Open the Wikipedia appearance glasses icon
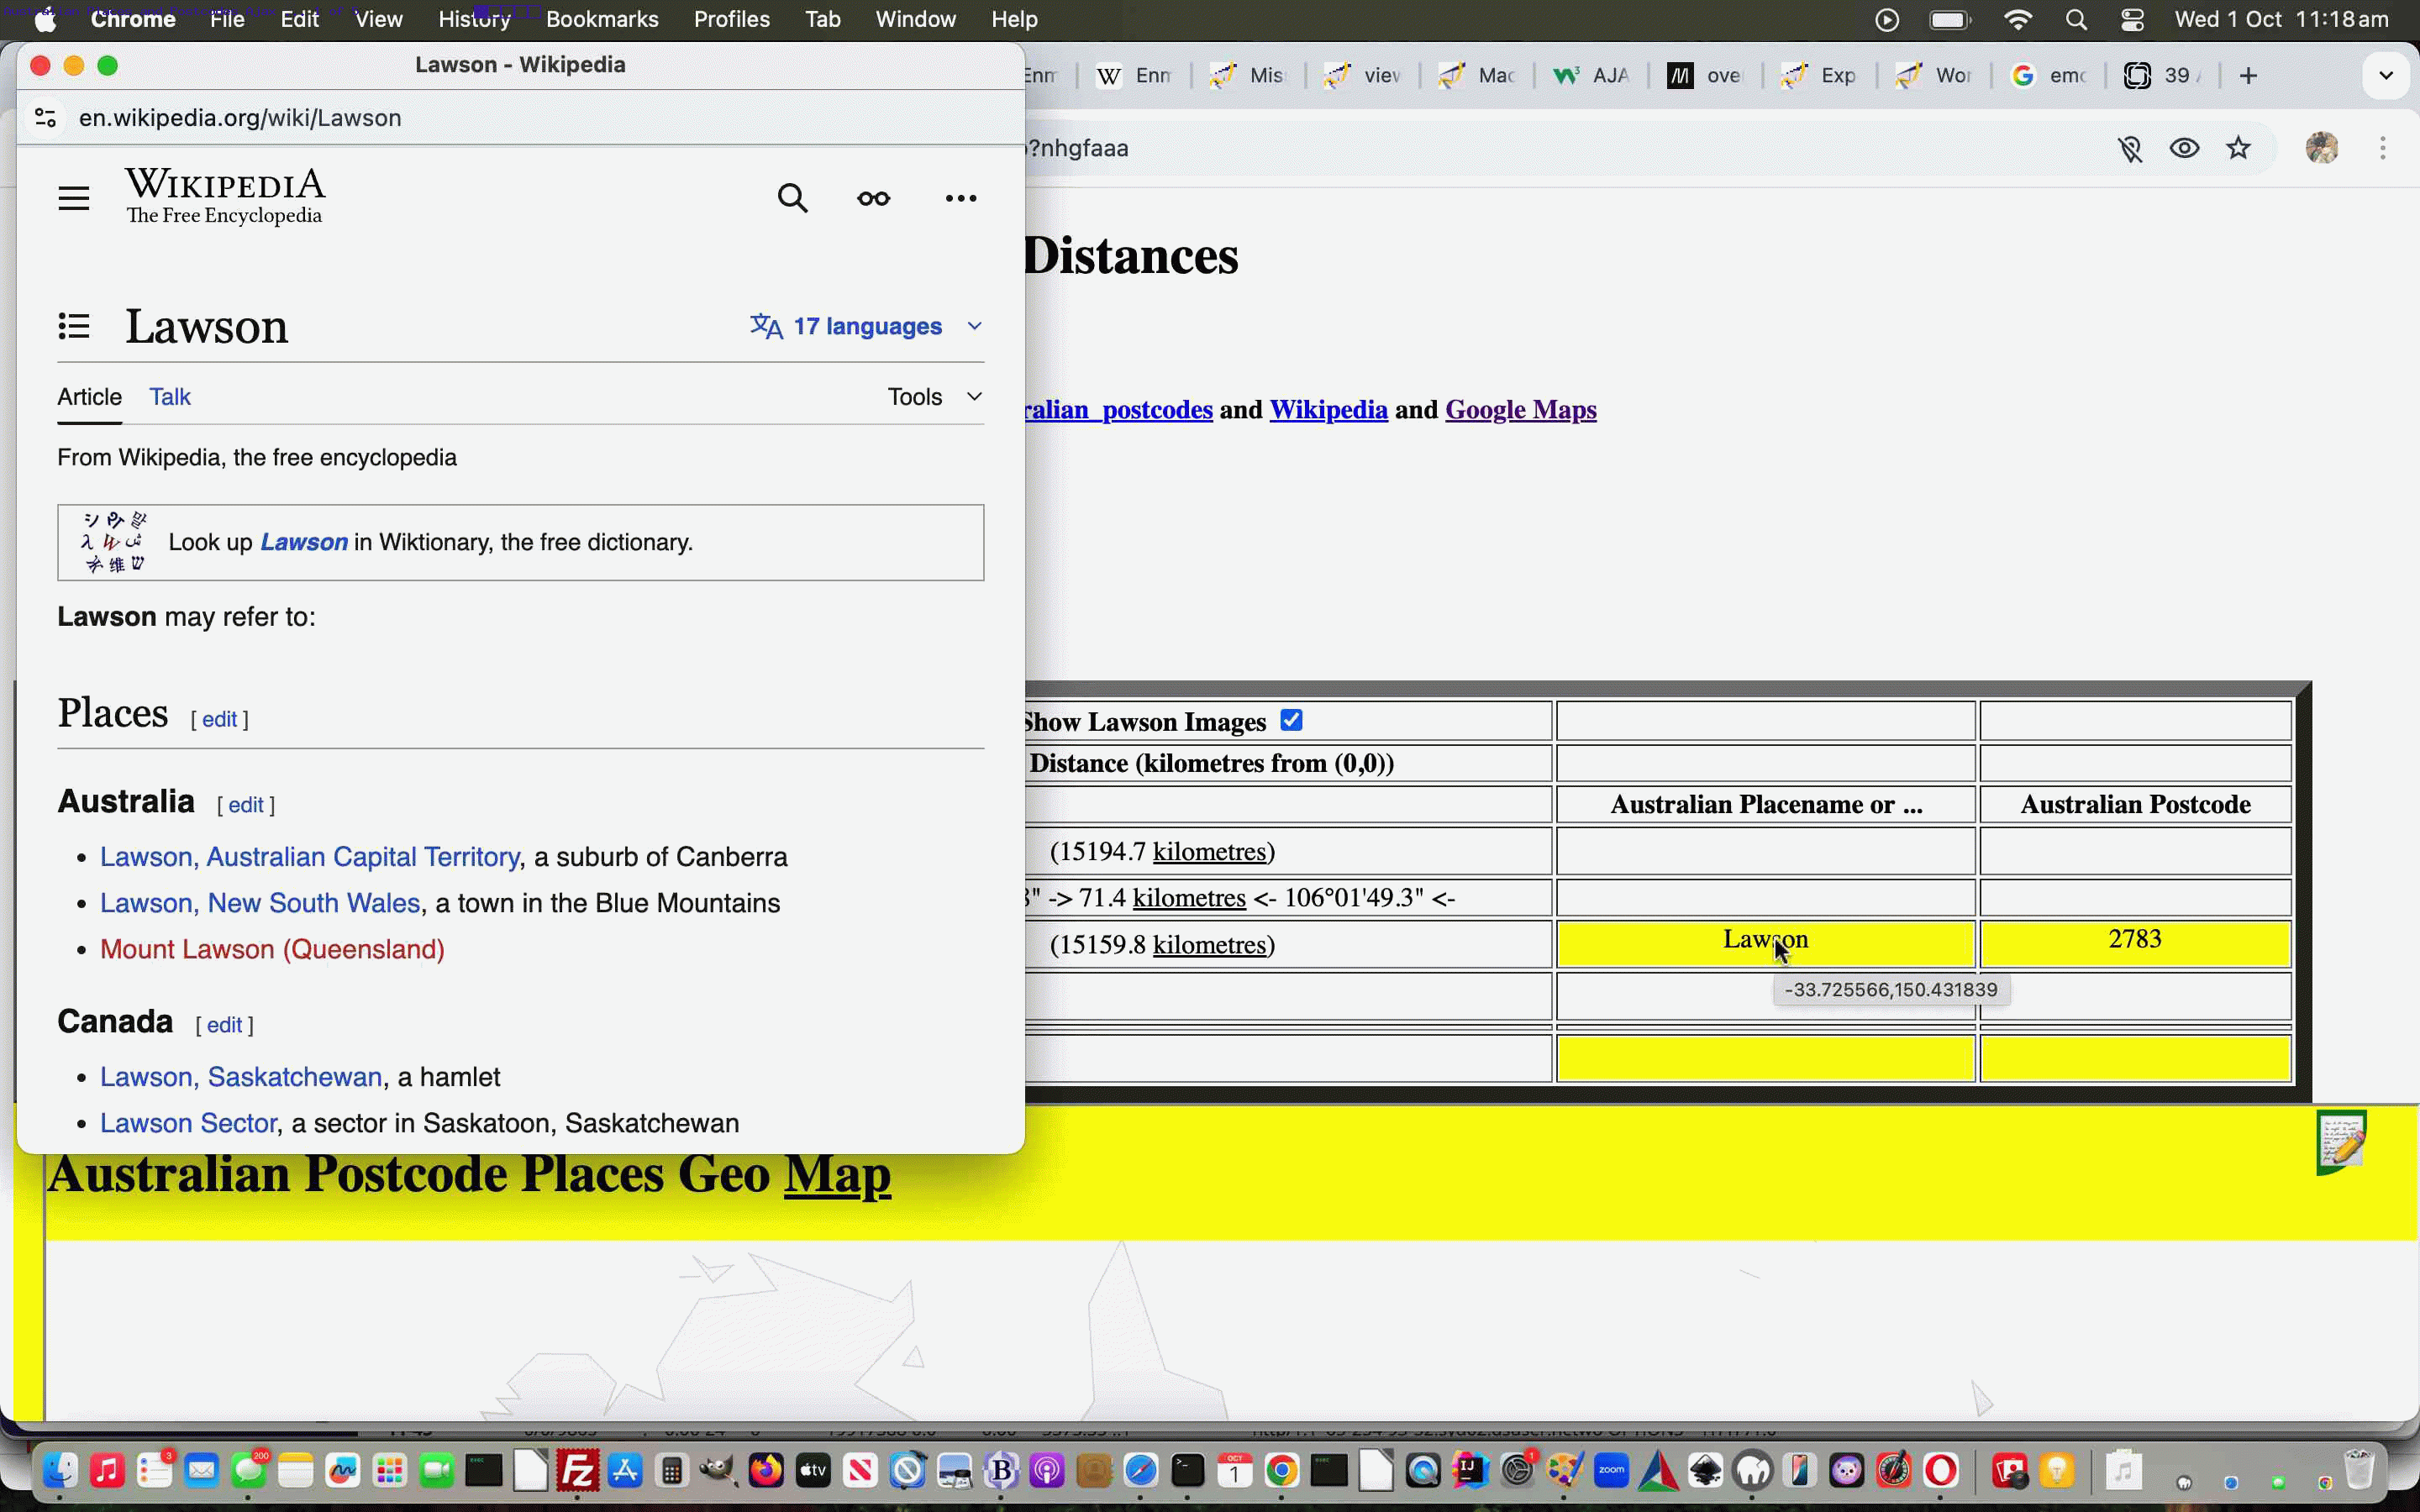 point(873,198)
